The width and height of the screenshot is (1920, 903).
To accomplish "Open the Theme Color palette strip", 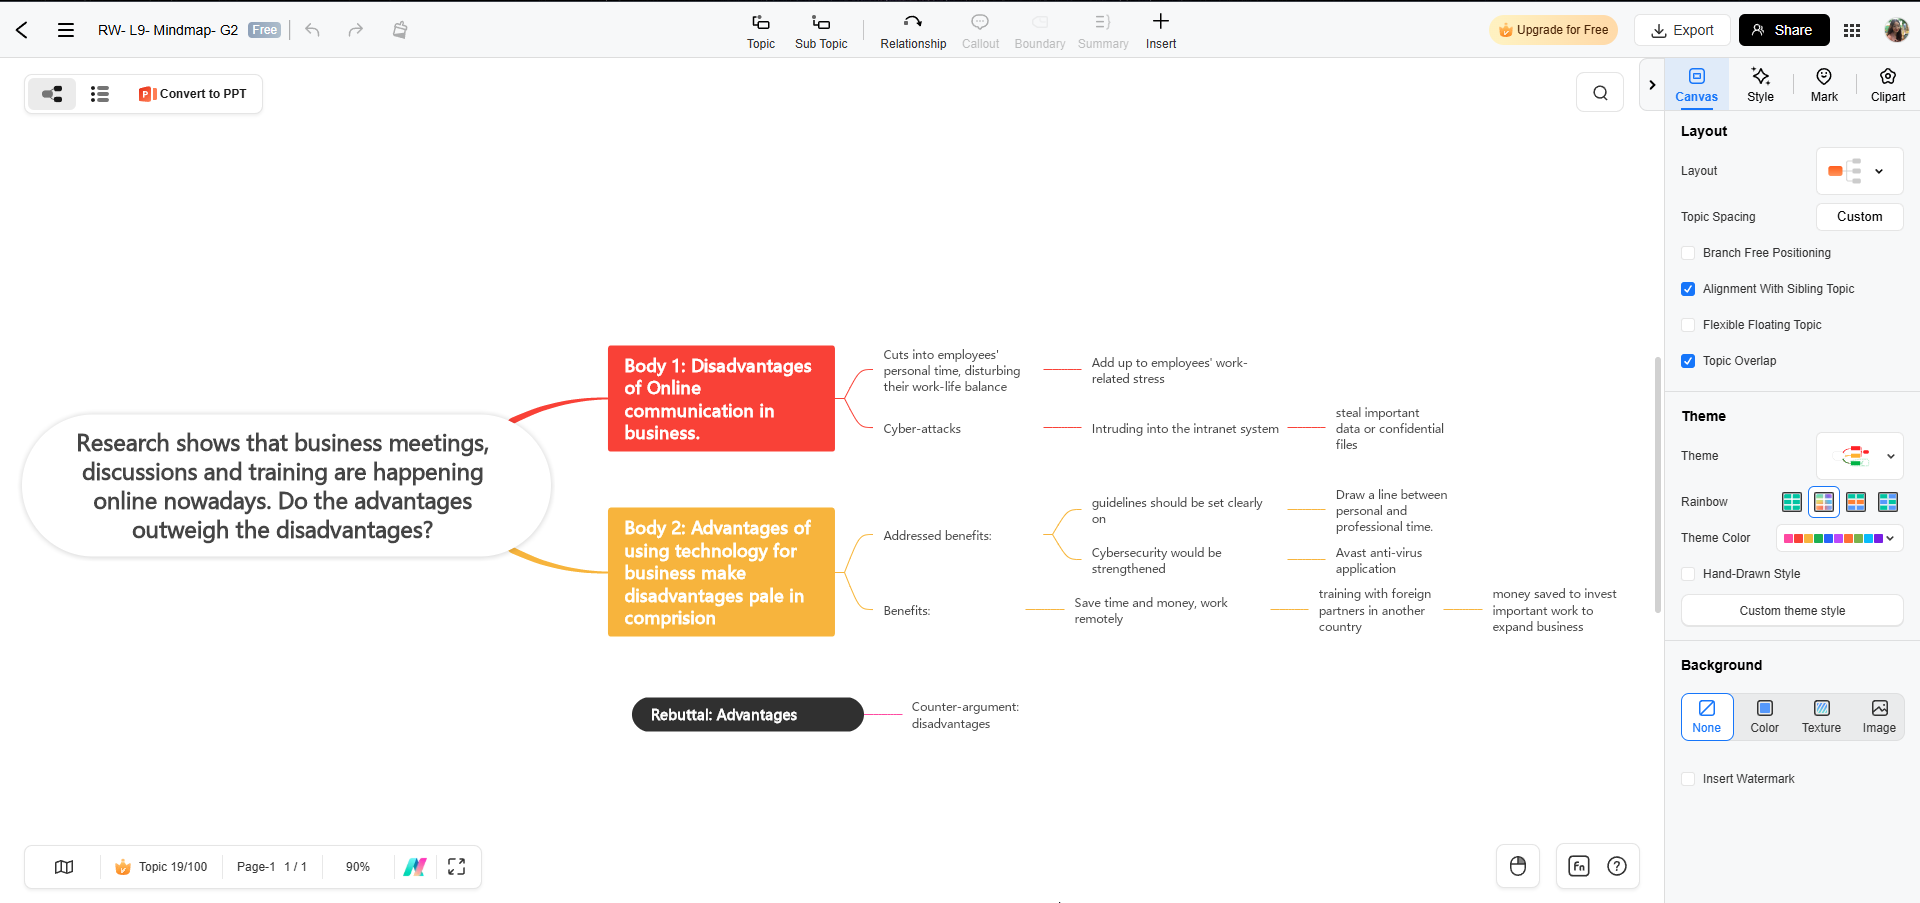I will pyautogui.click(x=1839, y=538).
